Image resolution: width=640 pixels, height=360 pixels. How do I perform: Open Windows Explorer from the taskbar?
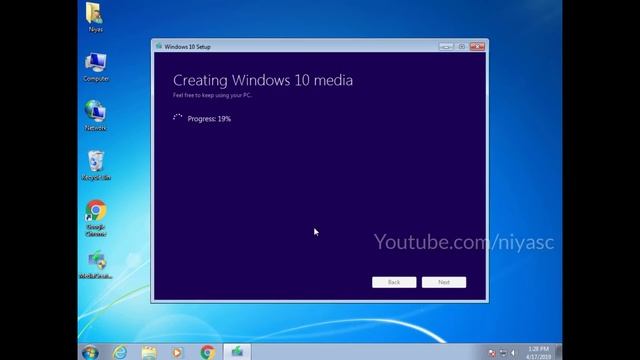149,352
